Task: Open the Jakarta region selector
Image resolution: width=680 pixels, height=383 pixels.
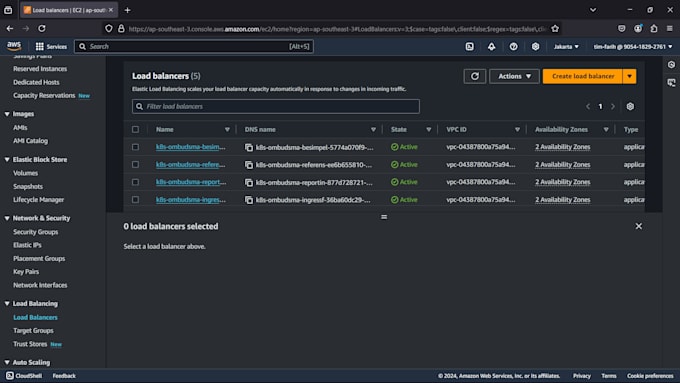Action: click(x=566, y=46)
